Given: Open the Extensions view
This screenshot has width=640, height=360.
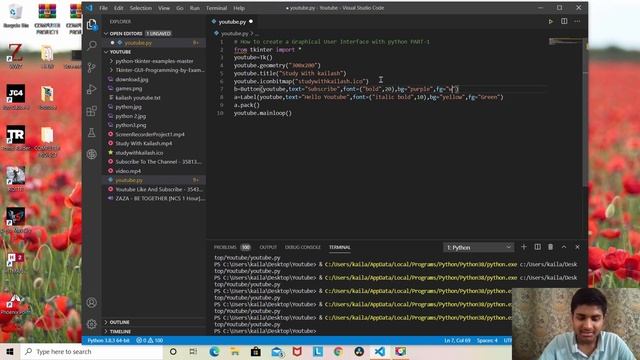Looking at the screenshot, I should [92, 111].
